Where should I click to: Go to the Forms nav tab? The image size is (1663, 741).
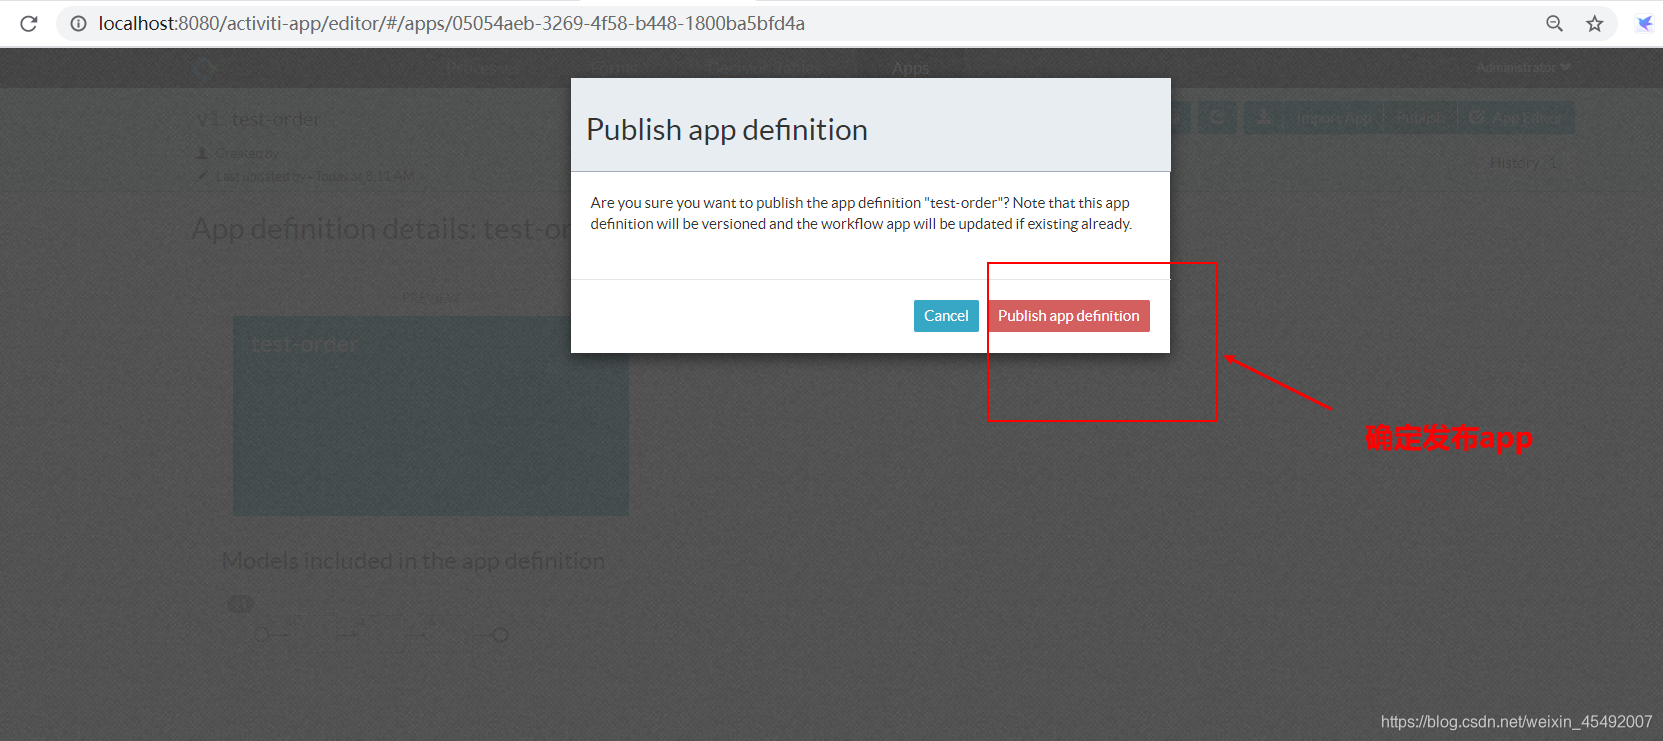pyautogui.click(x=612, y=68)
